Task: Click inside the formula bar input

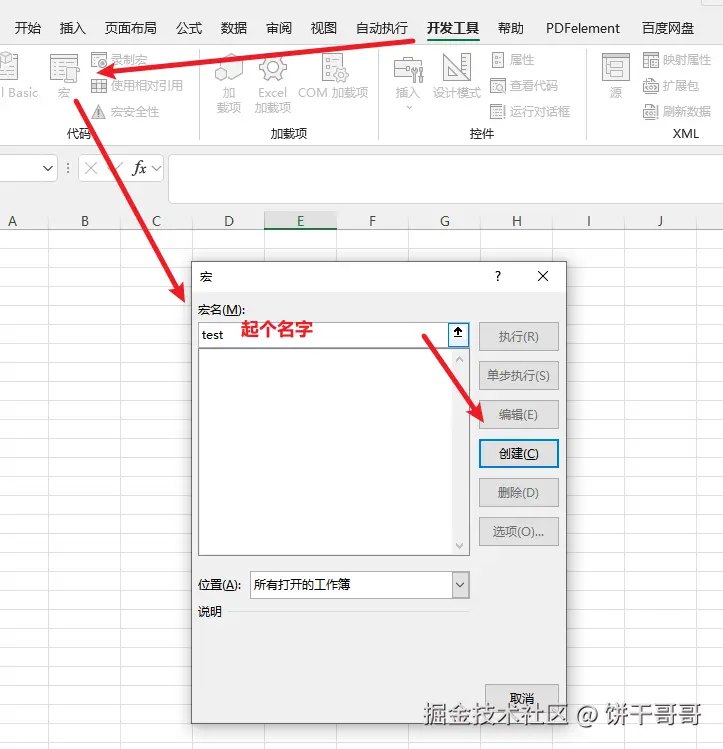Action: point(445,179)
